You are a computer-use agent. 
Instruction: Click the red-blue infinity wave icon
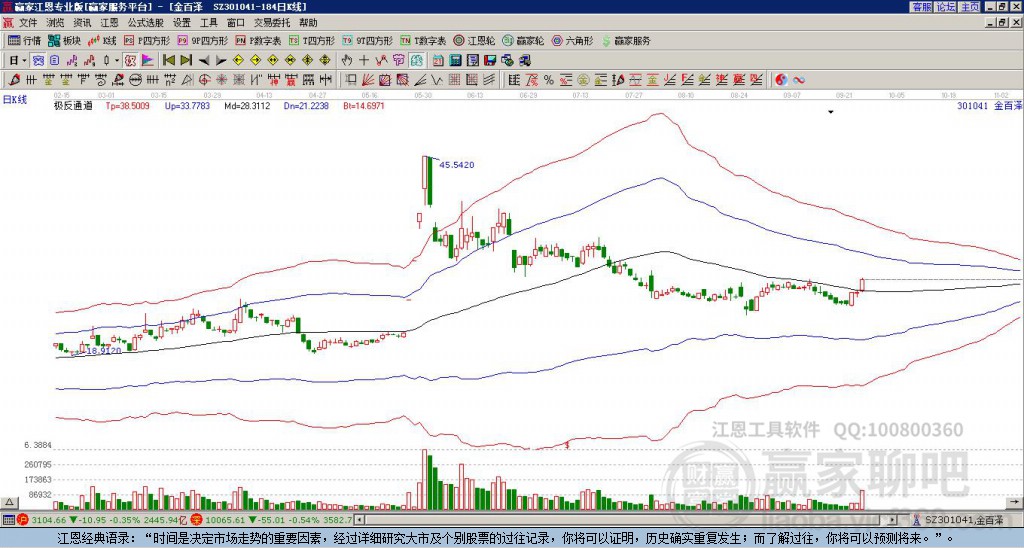[x=799, y=80]
